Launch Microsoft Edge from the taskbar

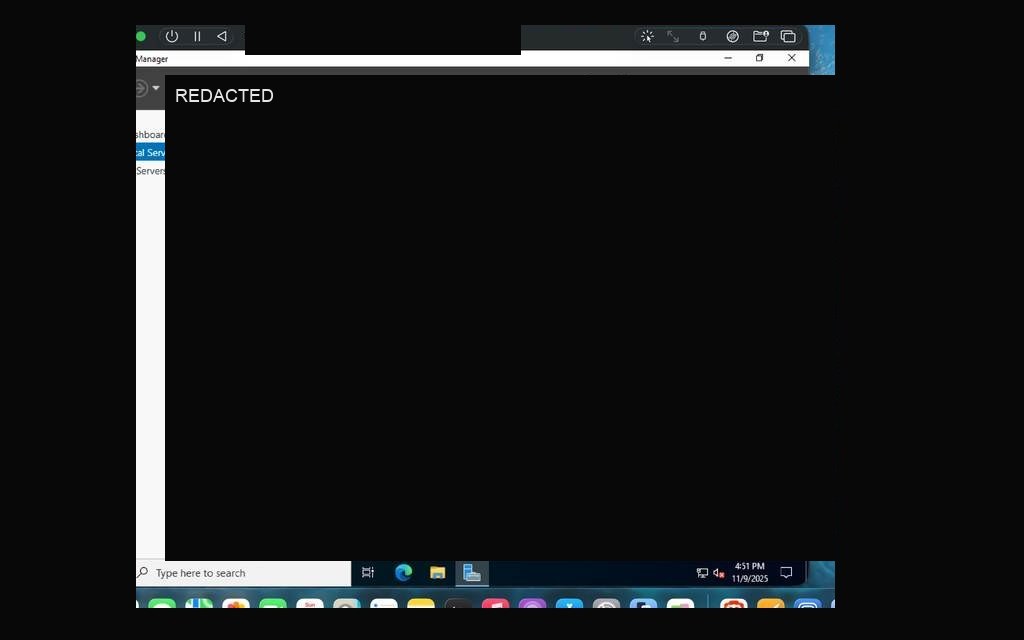pyautogui.click(x=404, y=573)
